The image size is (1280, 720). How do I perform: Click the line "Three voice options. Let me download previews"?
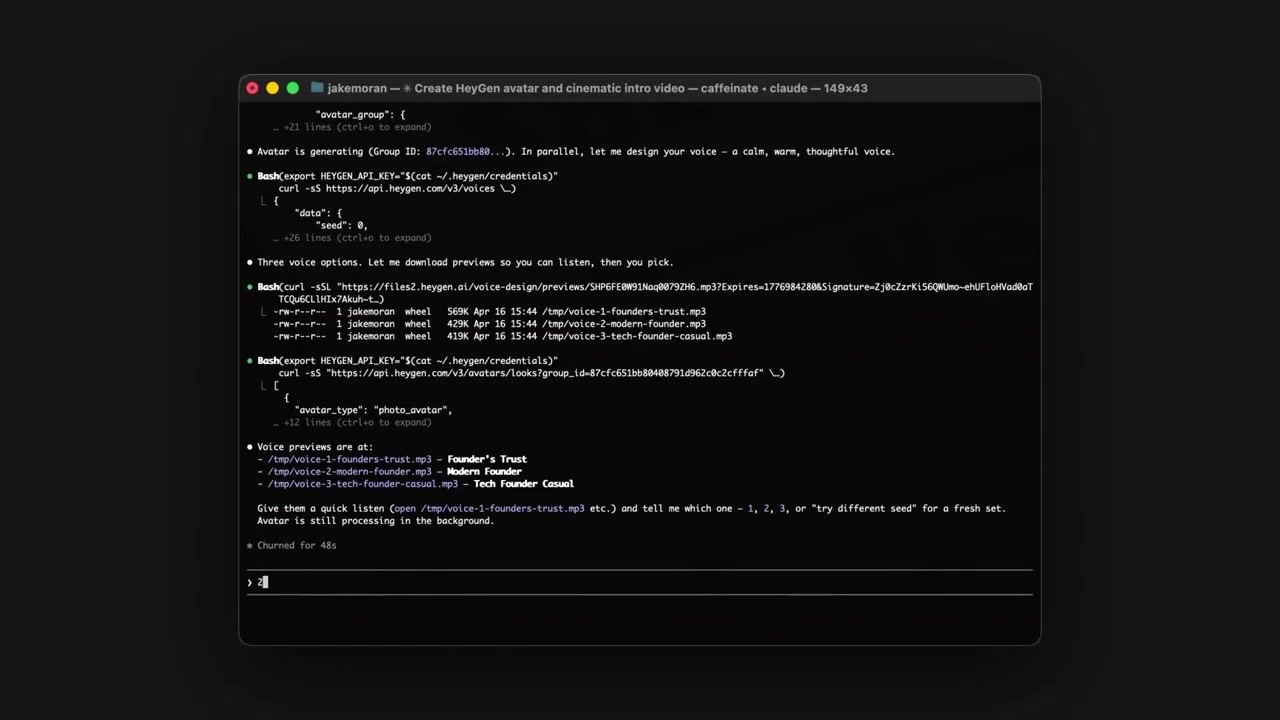pos(465,262)
